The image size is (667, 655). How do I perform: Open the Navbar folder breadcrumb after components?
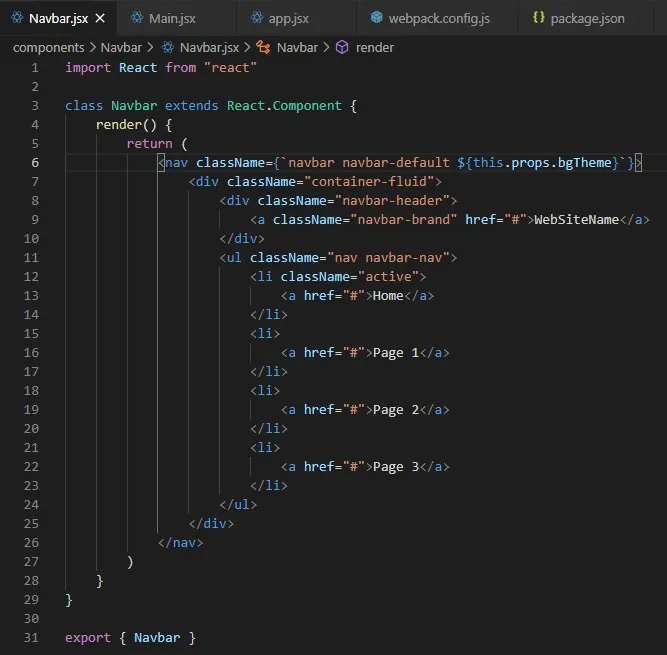[x=120, y=47]
